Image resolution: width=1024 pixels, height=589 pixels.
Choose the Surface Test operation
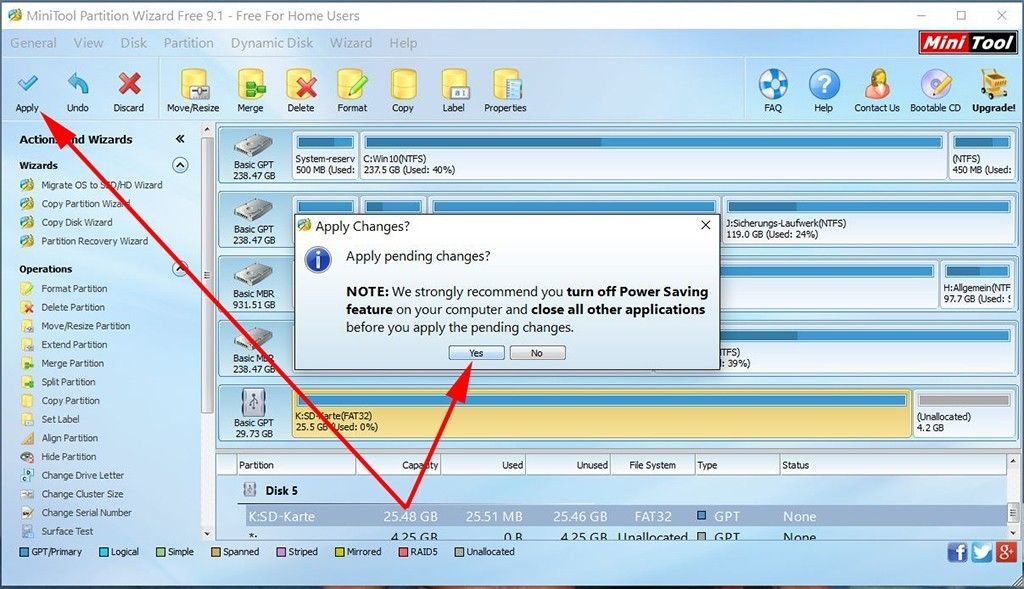click(x=67, y=532)
